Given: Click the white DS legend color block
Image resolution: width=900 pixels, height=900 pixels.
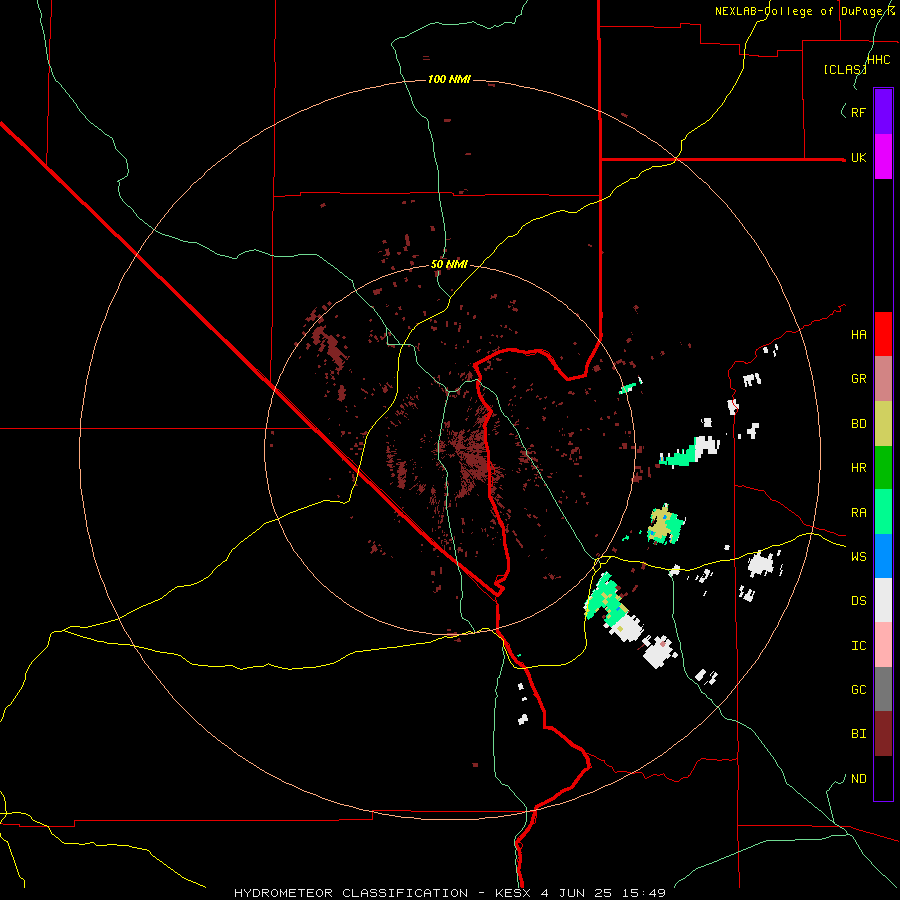Looking at the screenshot, I should (883, 600).
